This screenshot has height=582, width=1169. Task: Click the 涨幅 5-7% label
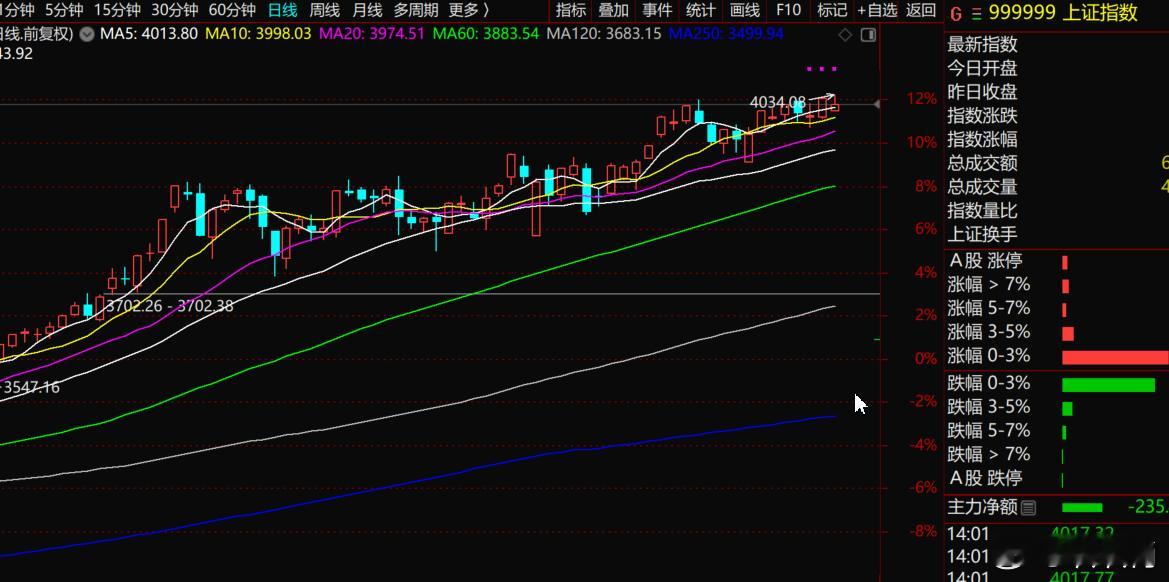[x=989, y=309]
